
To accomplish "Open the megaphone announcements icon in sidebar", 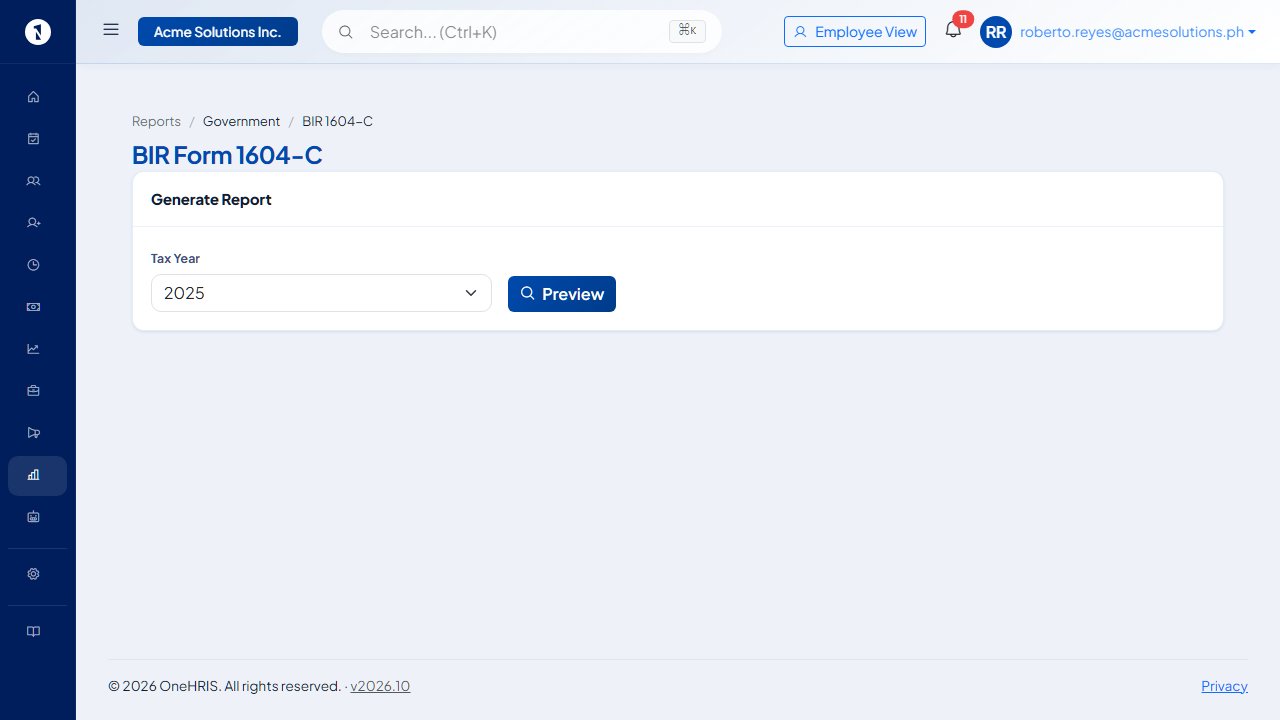I will (33, 433).
